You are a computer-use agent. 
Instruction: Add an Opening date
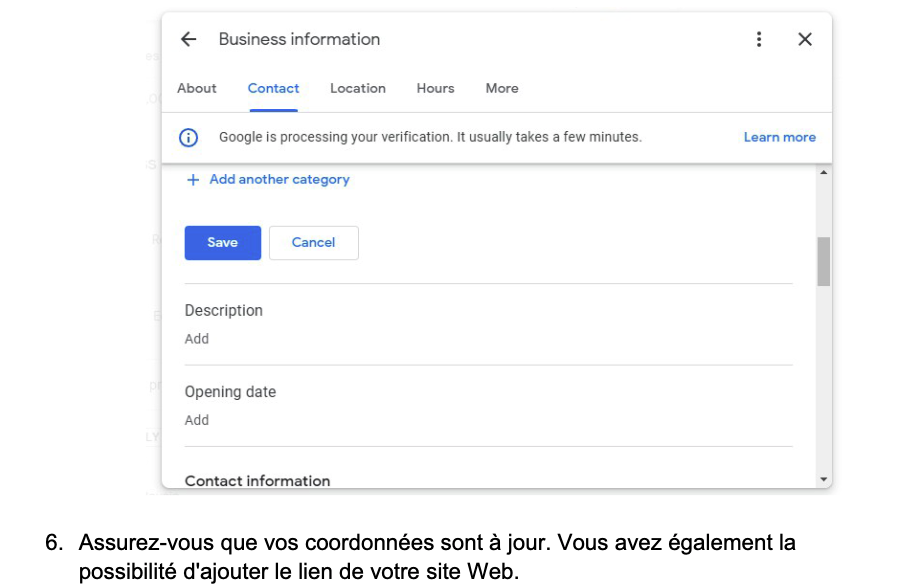197,420
